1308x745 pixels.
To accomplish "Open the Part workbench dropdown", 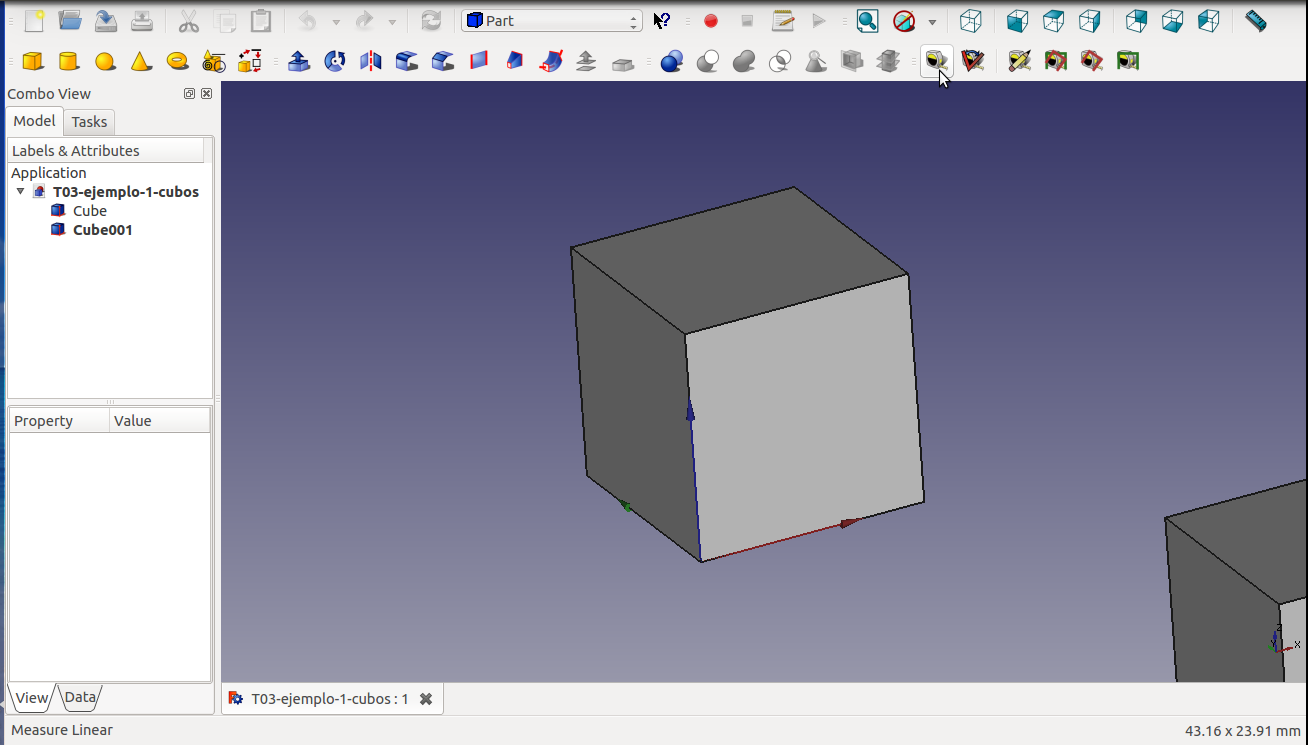I will pyautogui.click(x=551, y=21).
